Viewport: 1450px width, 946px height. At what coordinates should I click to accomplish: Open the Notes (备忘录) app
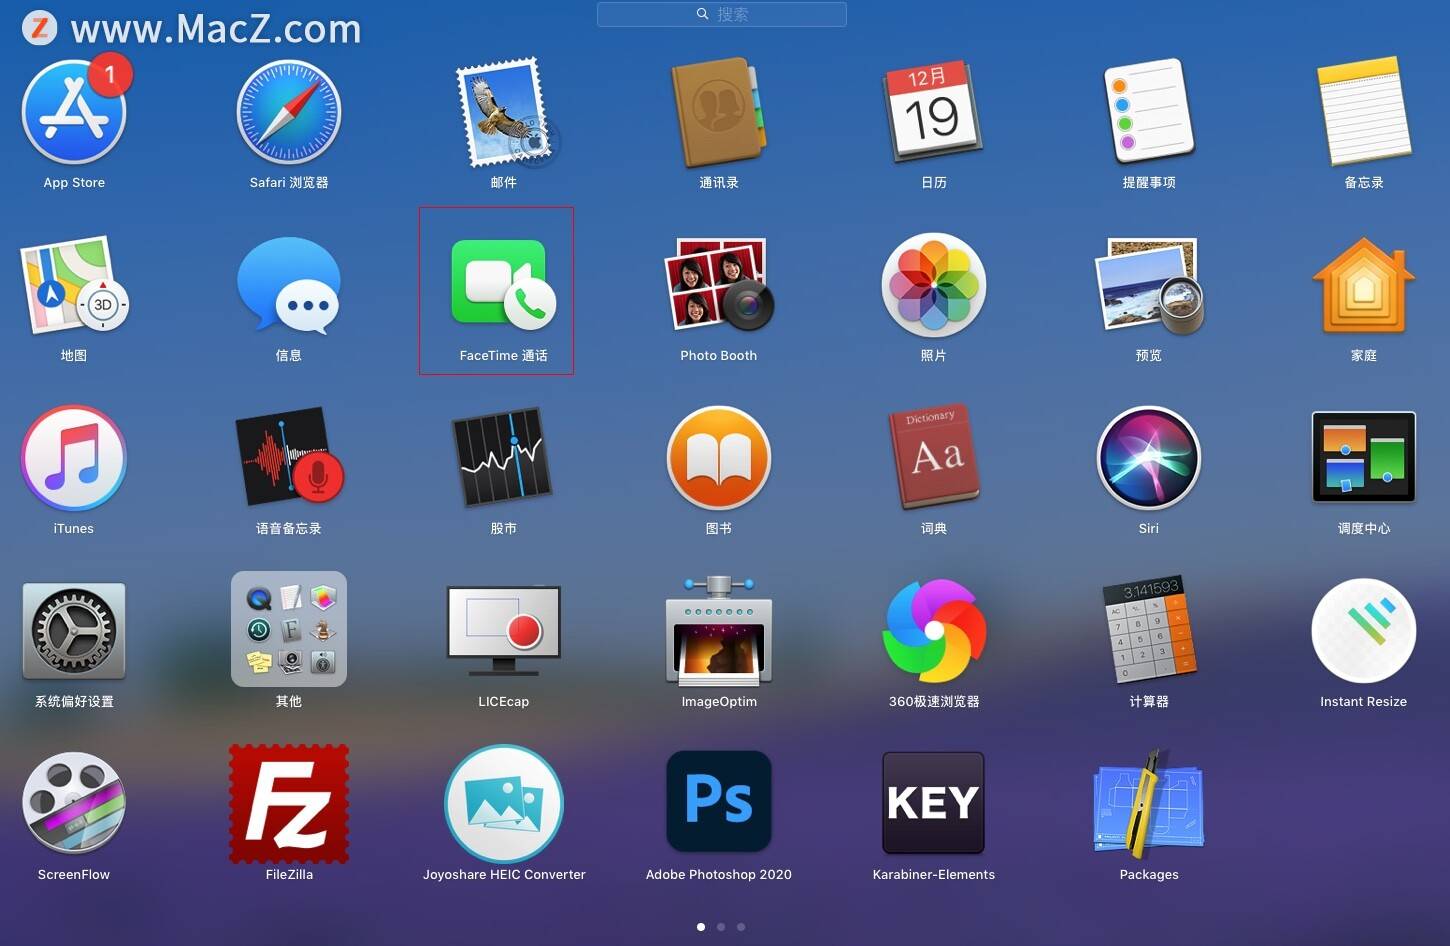coord(1364,113)
